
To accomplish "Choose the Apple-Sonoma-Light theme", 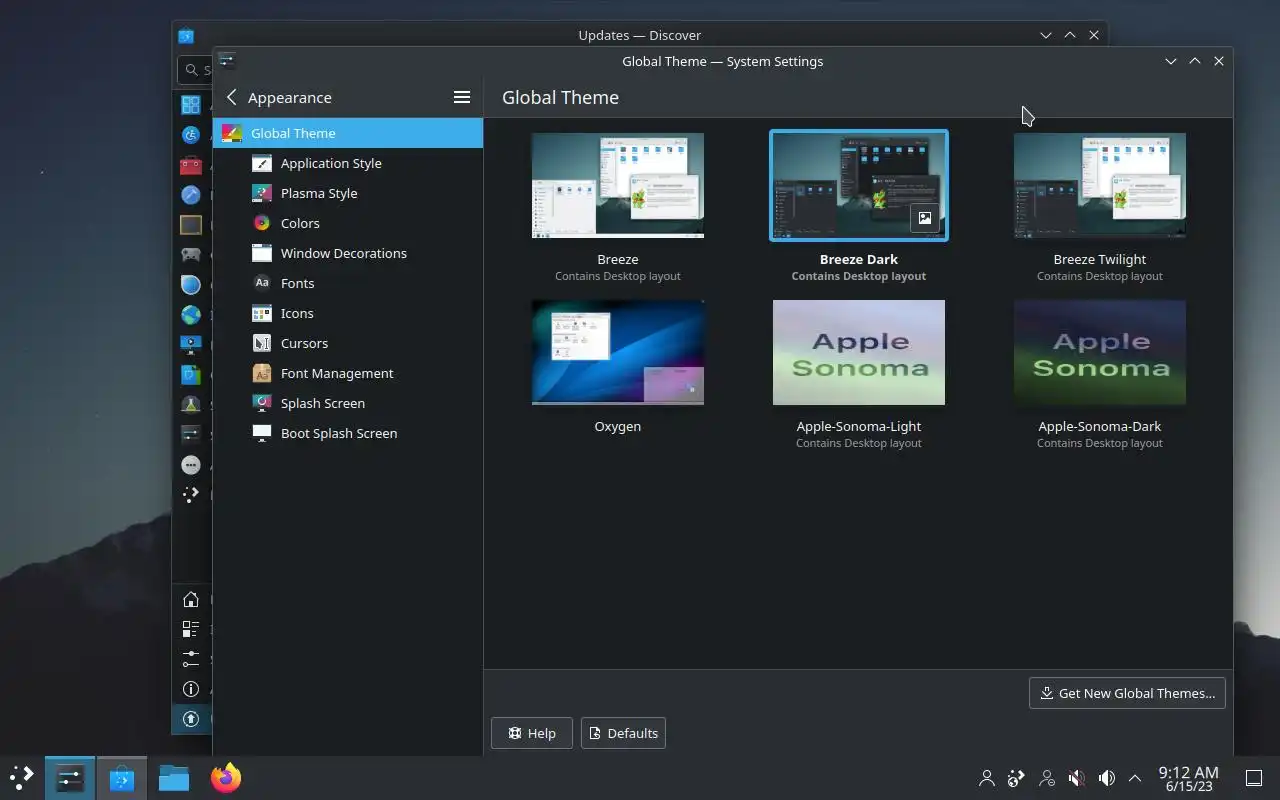I will click(x=859, y=352).
